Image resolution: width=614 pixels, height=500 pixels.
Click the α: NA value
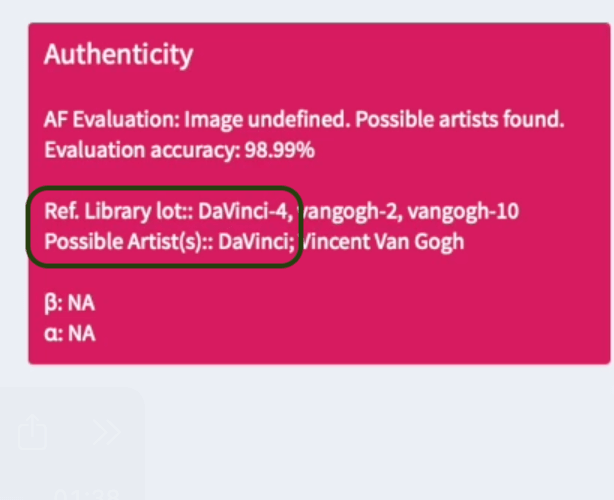click(70, 332)
